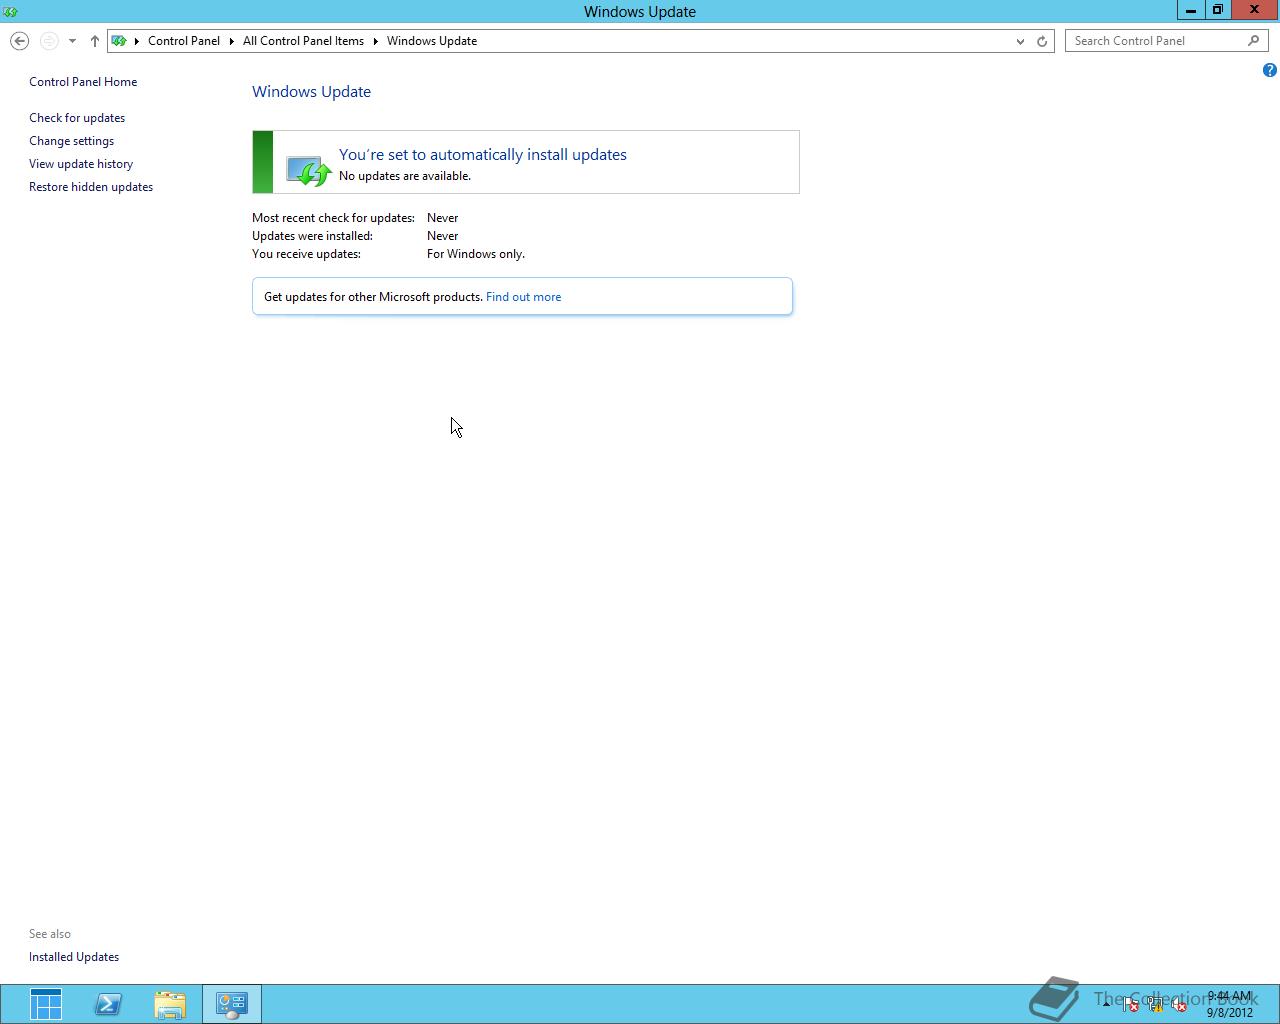Open Server Manager from taskbar
1280x1024 pixels.
point(46,1004)
